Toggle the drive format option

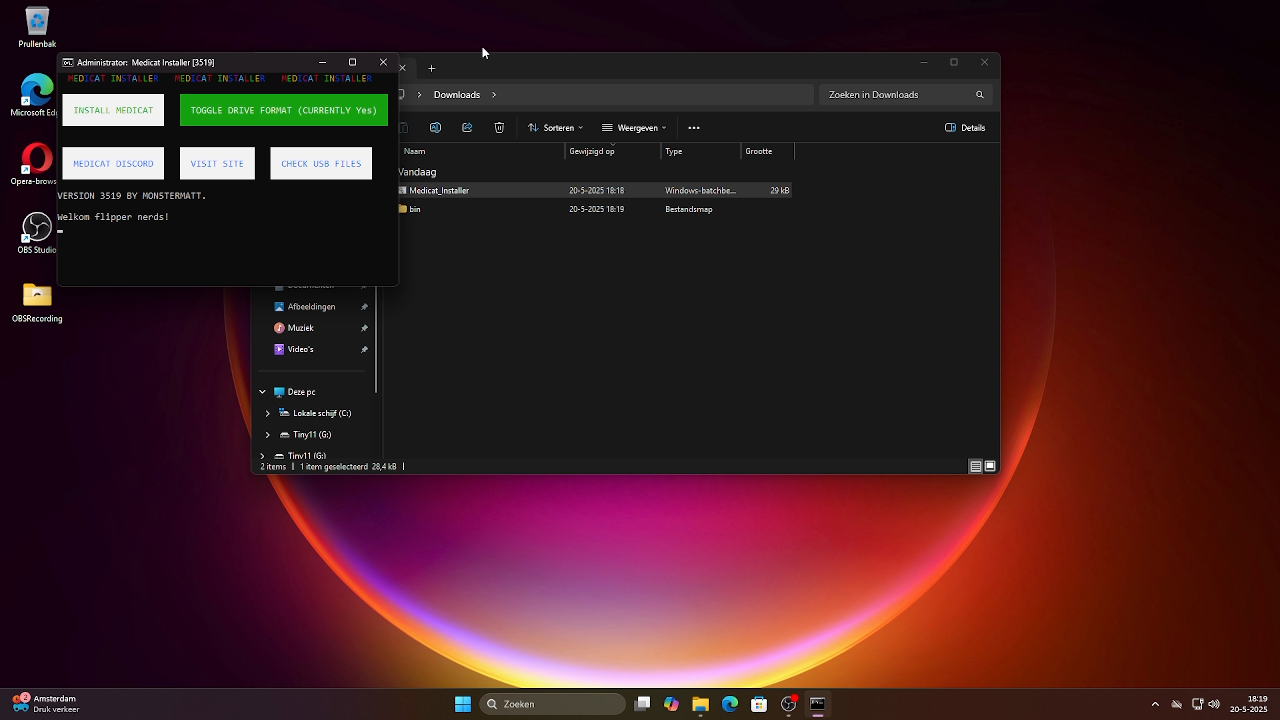(284, 110)
